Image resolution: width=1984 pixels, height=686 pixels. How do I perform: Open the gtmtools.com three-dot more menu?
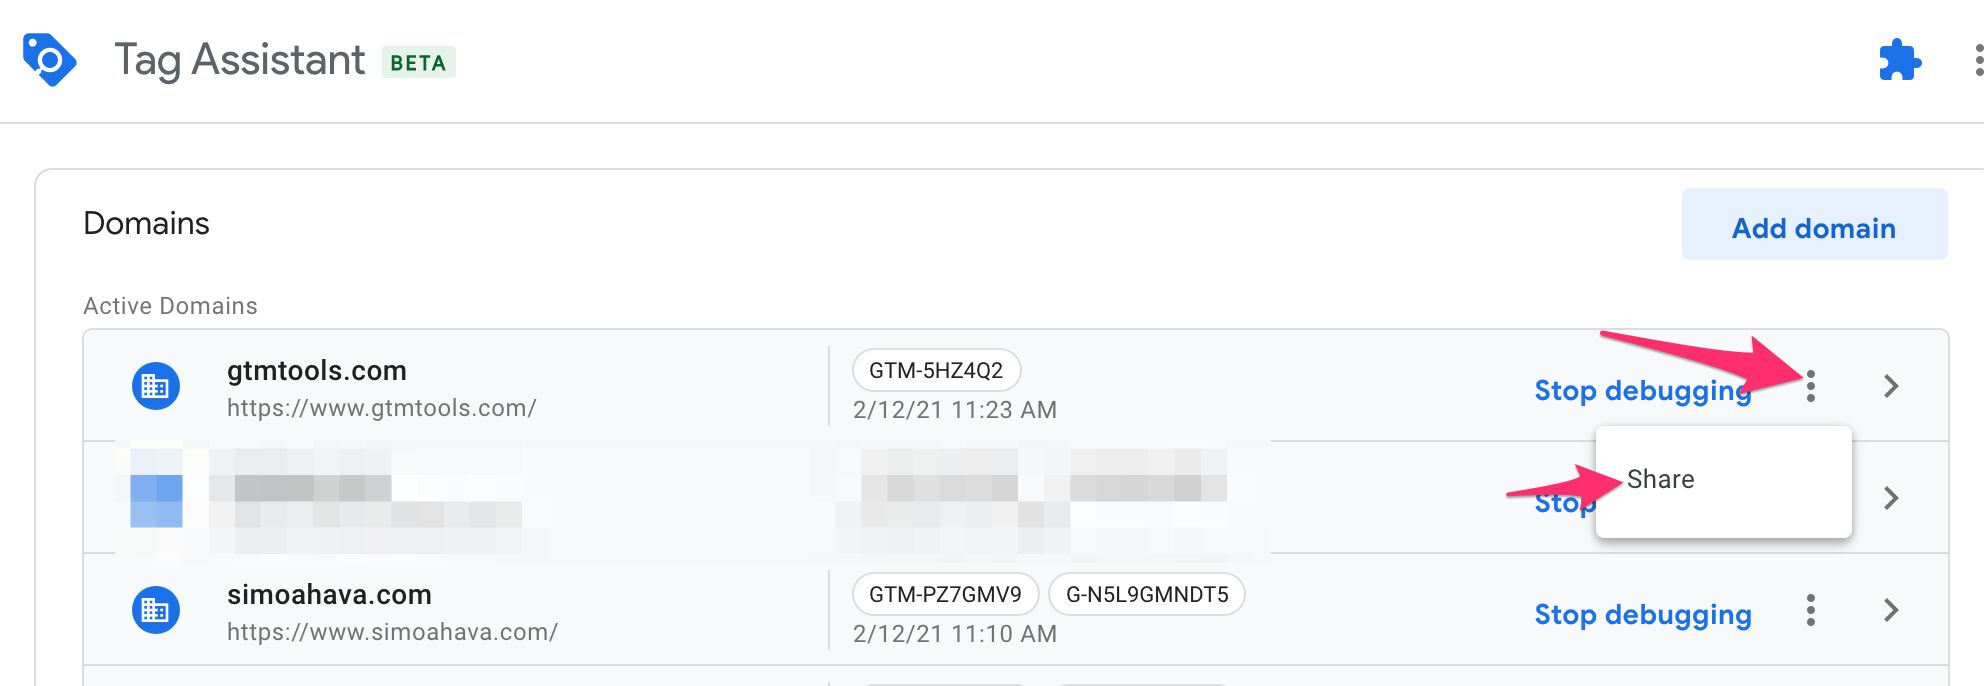click(x=1810, y=386)
